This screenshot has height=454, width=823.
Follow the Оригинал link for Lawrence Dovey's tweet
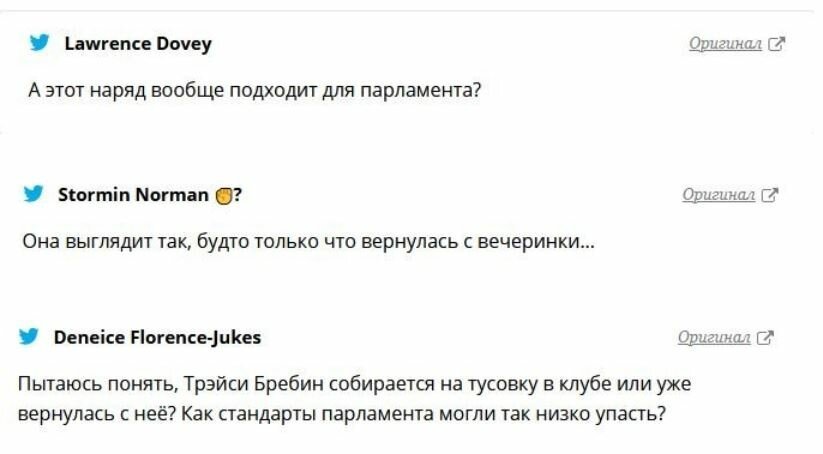(725, 44)
